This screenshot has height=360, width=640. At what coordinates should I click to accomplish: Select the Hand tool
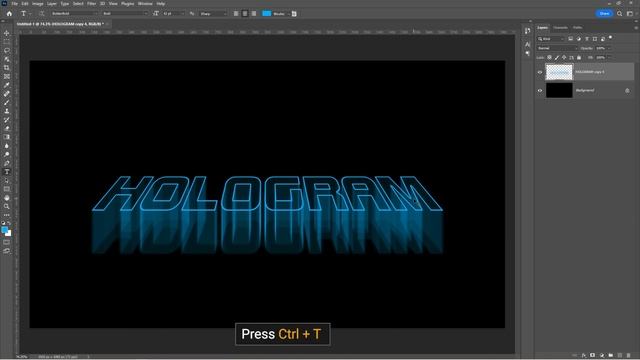[7, 198]
